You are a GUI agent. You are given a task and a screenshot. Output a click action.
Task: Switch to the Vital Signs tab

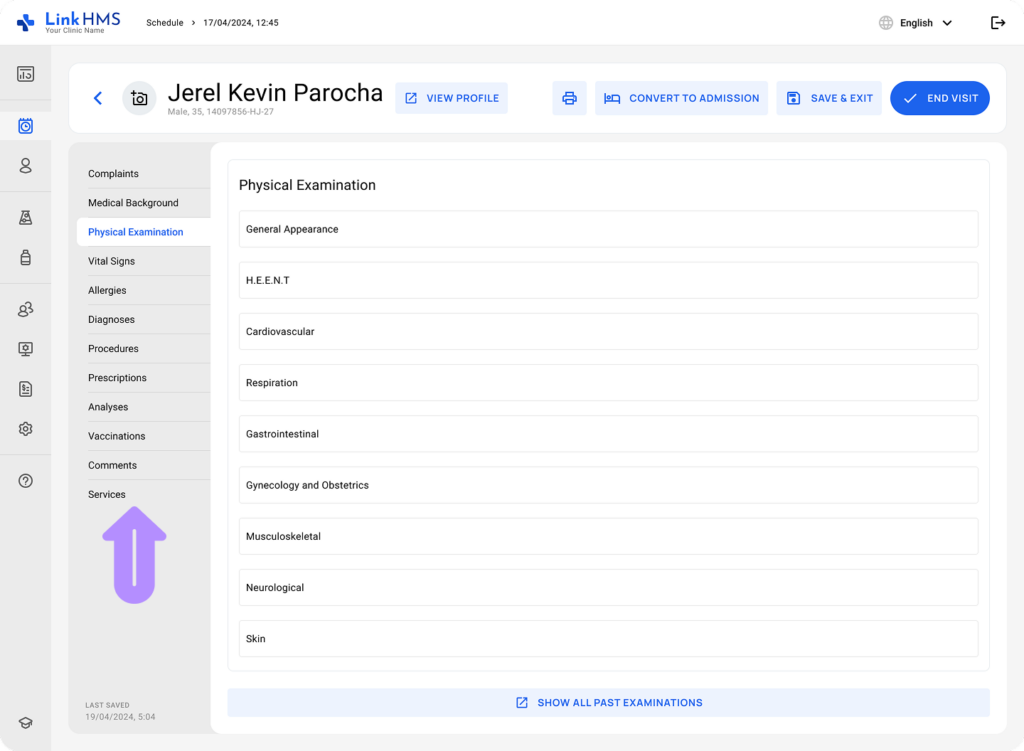(111, 261)
